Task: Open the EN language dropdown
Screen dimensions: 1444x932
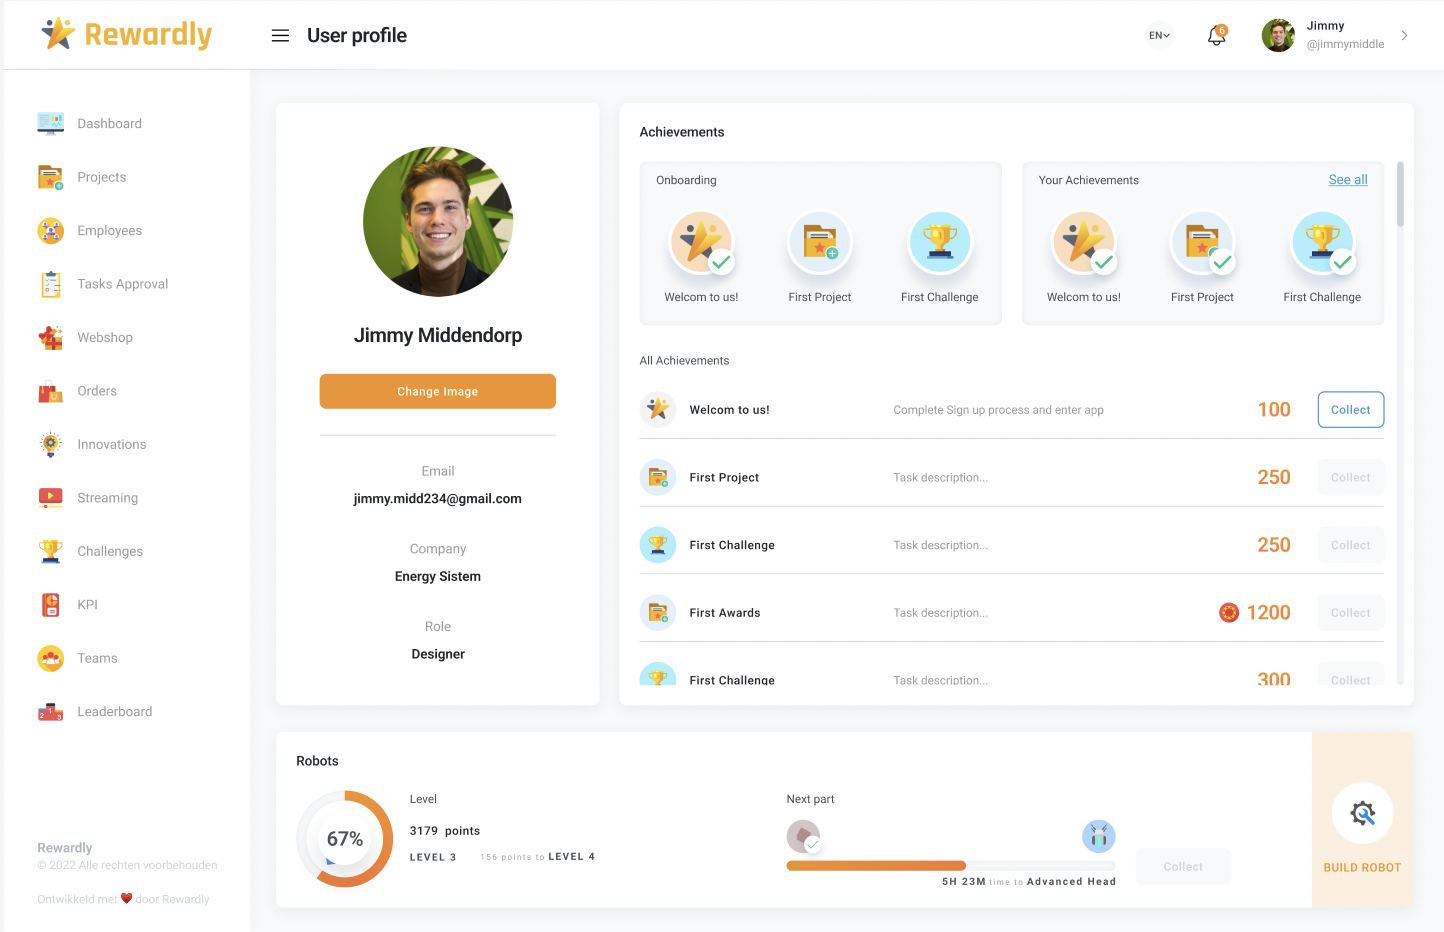Action: pos(1159,36)
